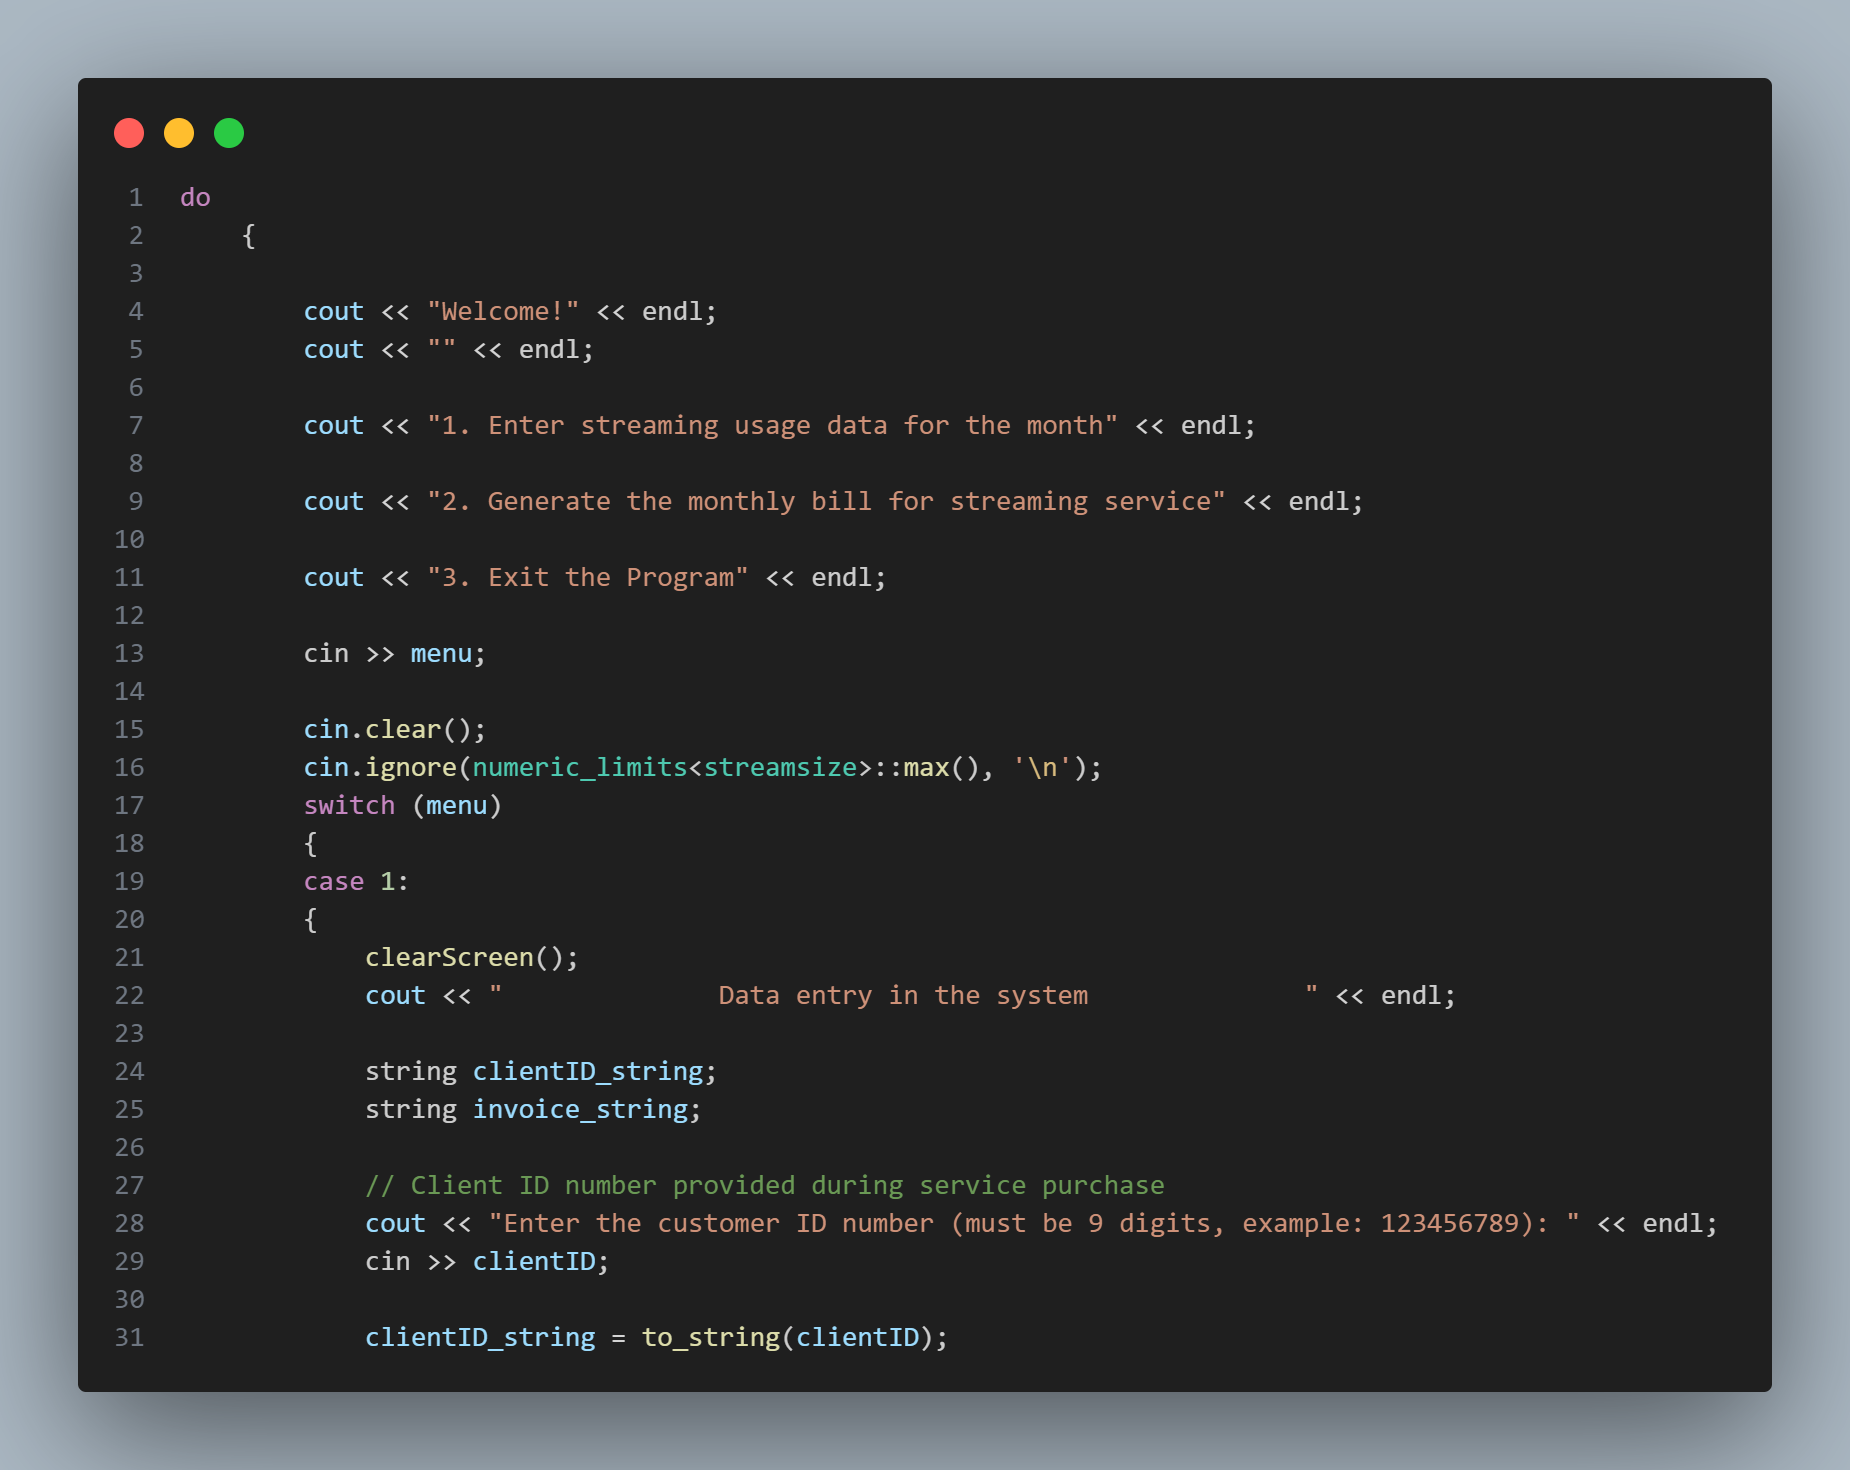The image size is (1850, 1470).
Task: Click the 'case 1:' label
Action: click(x=356, y=882)
